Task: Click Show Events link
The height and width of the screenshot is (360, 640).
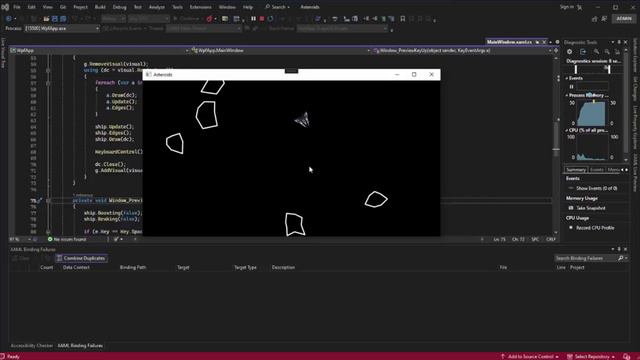Action: 596,188
